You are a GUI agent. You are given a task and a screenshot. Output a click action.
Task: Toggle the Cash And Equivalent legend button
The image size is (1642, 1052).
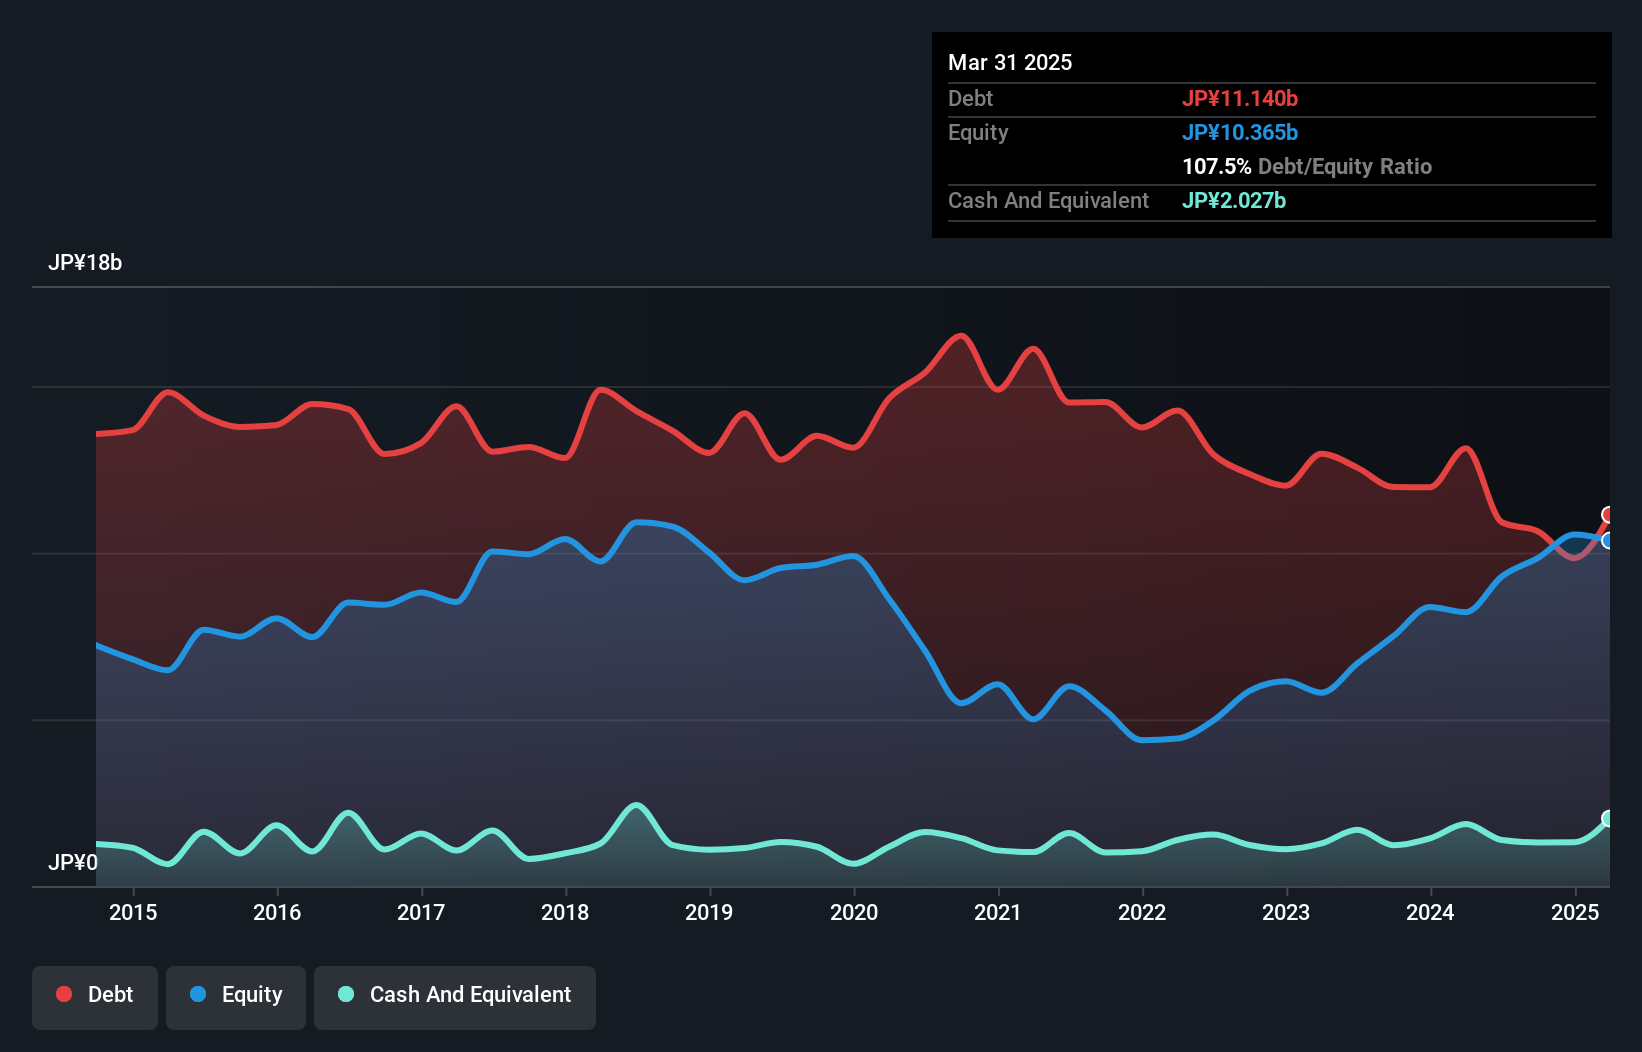[455, 997]
